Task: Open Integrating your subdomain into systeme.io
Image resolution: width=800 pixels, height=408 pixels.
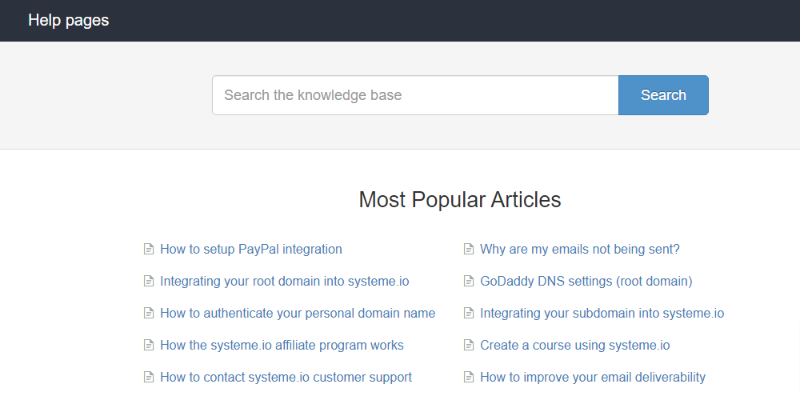Action: coord(602,313)
